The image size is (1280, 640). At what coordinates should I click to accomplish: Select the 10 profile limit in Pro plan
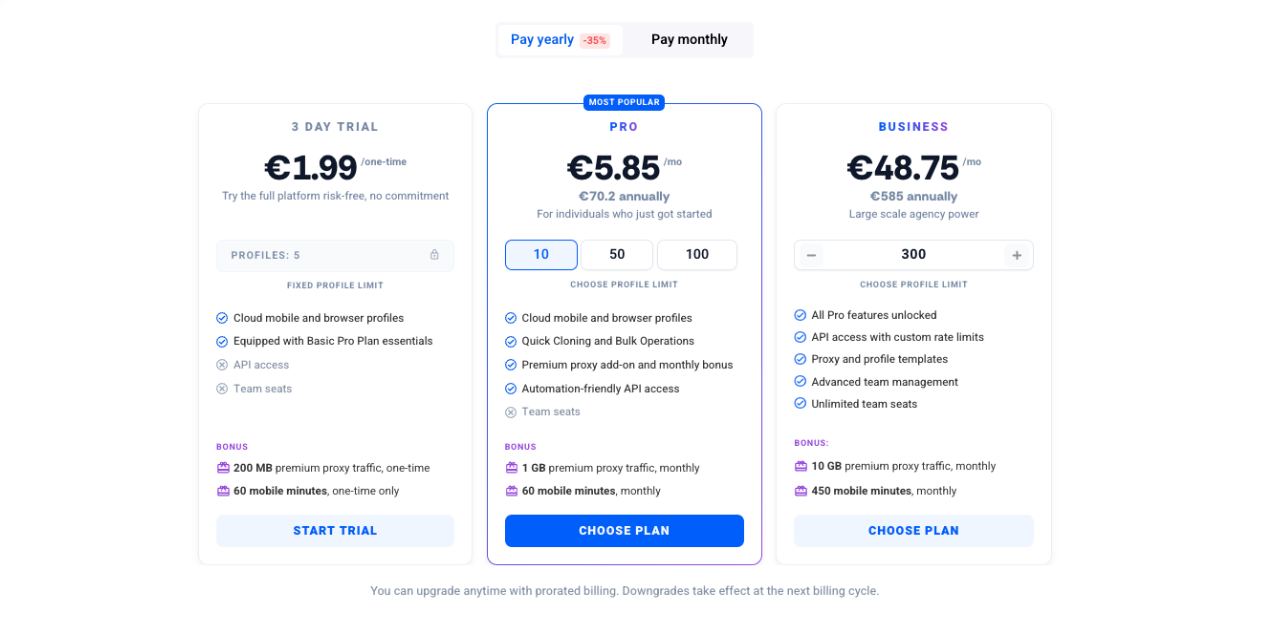[x=541, y=254]
